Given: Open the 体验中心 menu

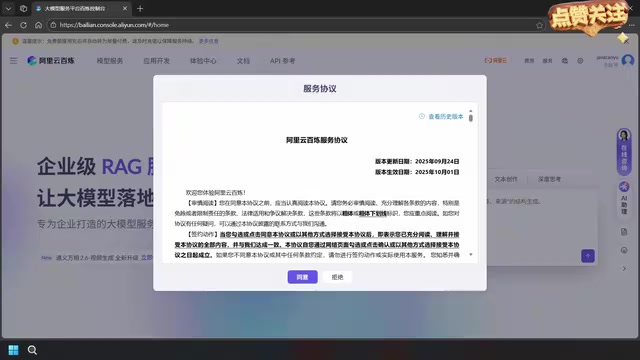Looking at the screenshot, I should click(203, 60).
